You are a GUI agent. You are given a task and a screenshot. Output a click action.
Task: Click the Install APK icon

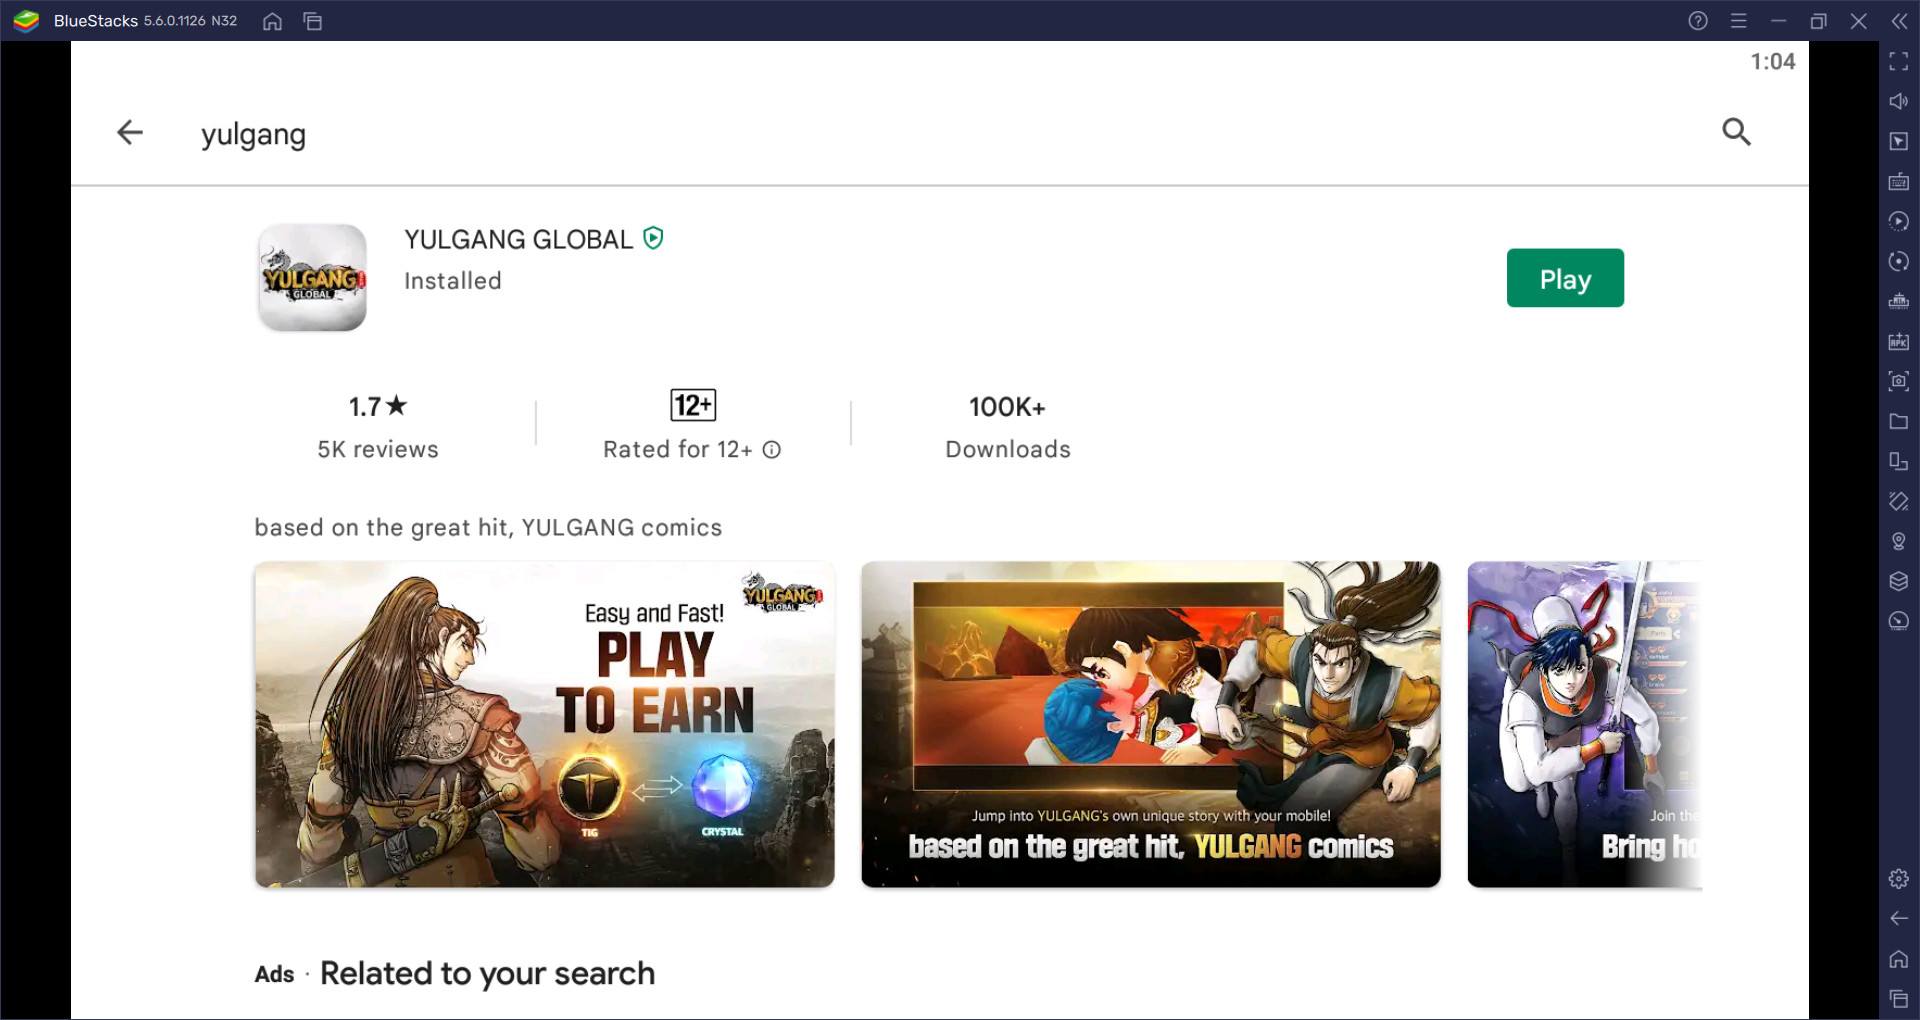[1898, 341]
